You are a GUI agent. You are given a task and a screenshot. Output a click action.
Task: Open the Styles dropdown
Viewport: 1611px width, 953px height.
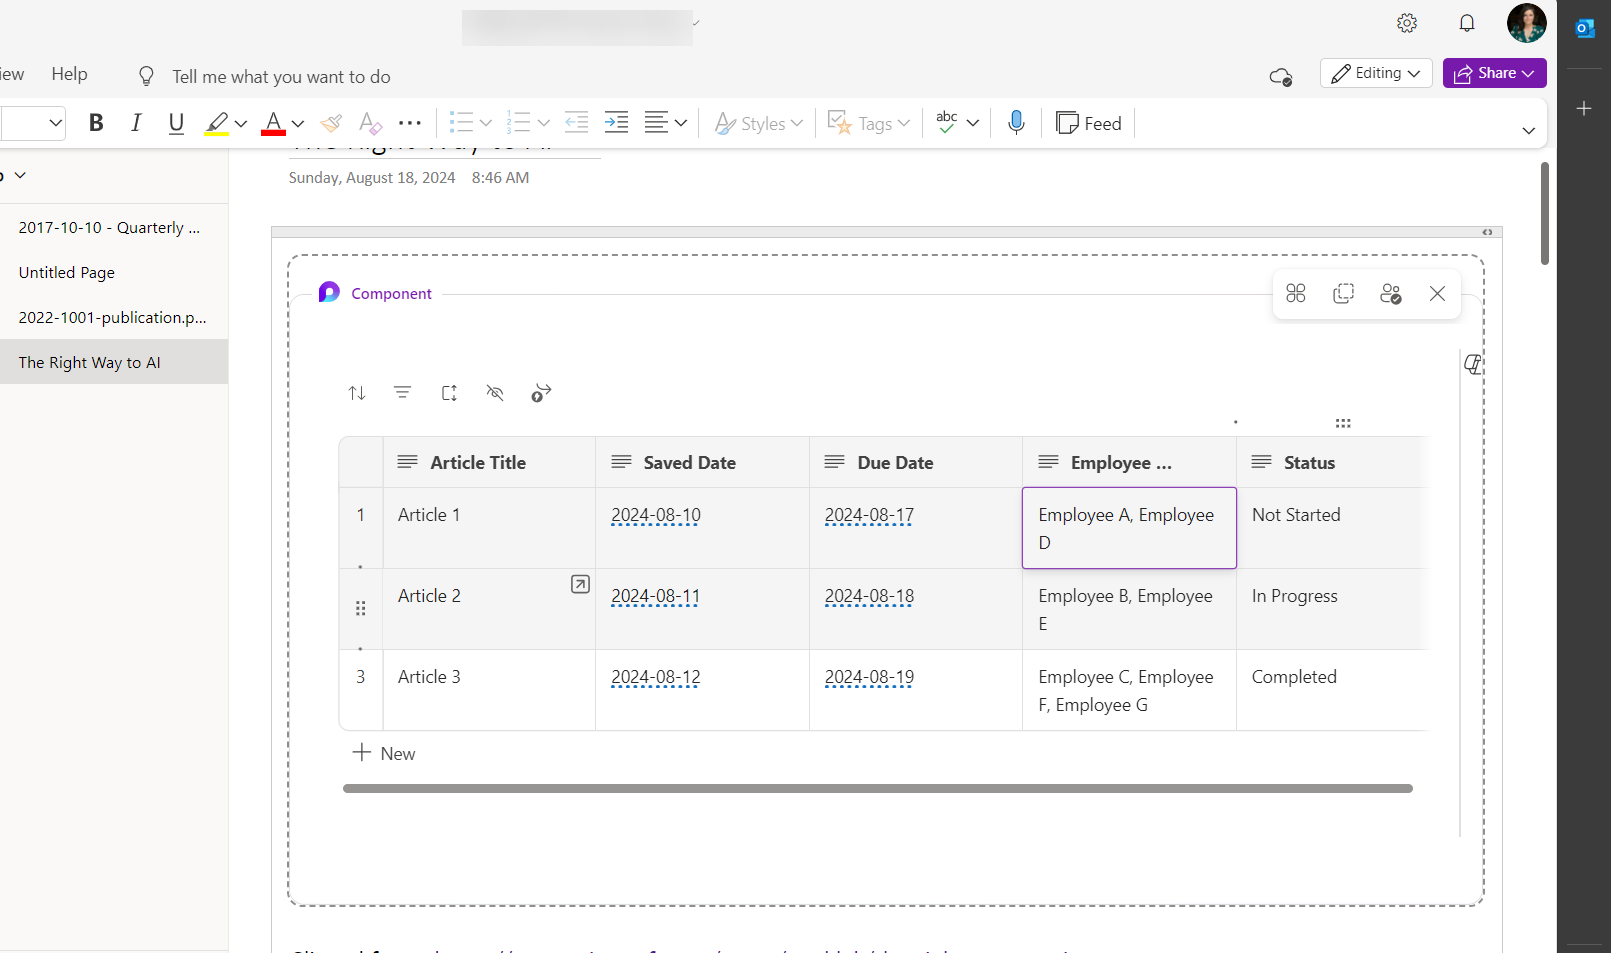pos(758,122)
